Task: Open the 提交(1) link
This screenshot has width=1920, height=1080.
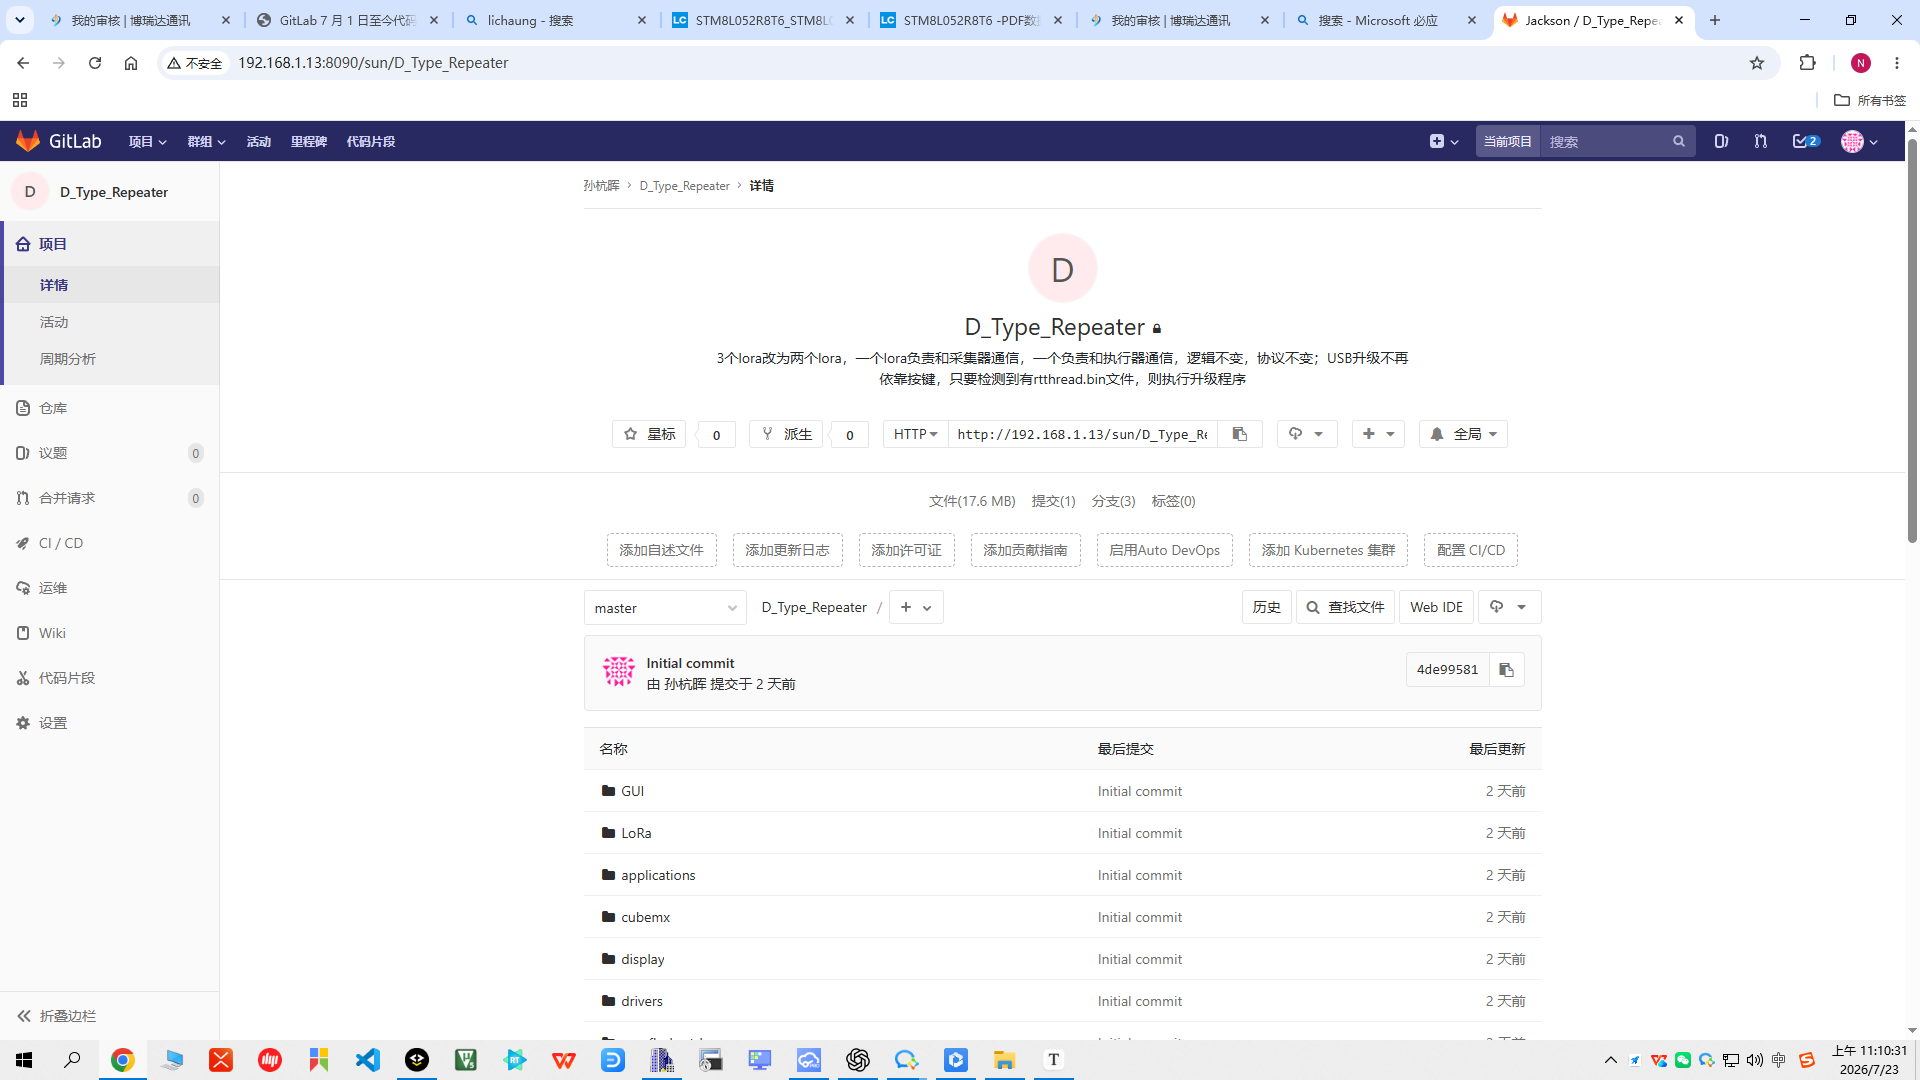Action: (x=1053, y=501)
